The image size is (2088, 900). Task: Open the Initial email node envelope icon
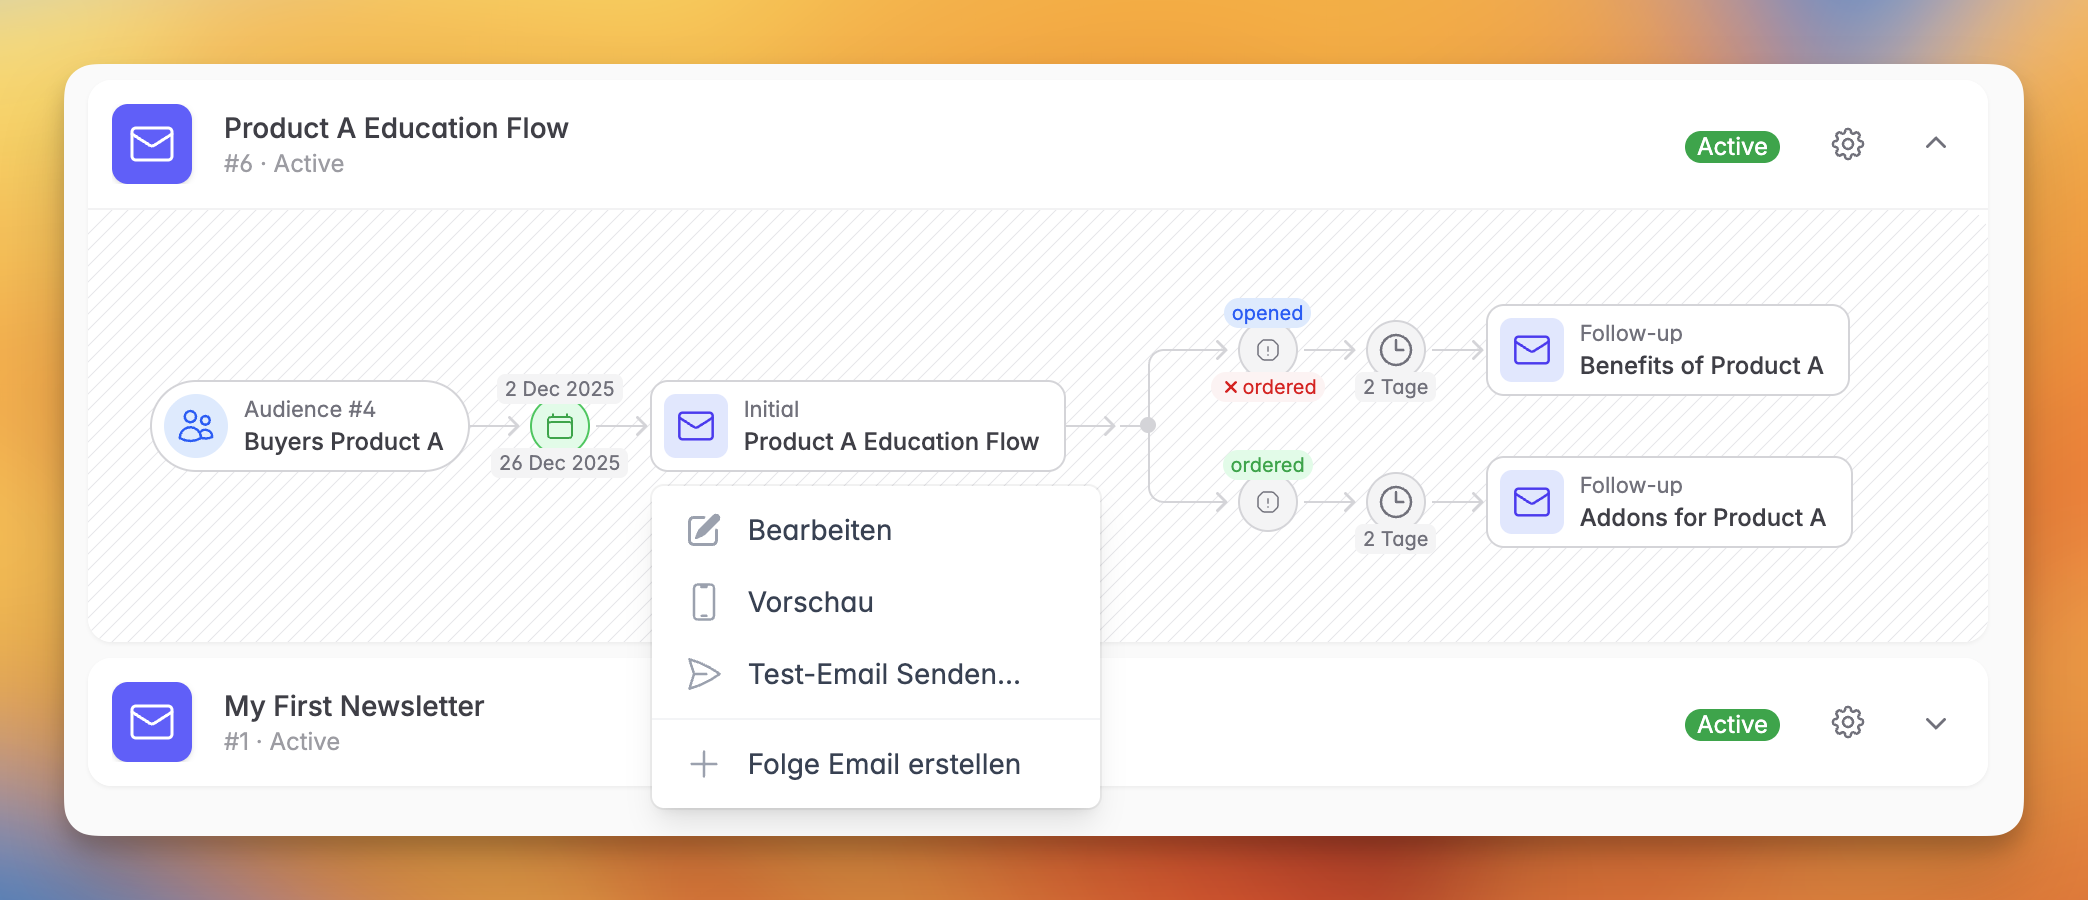694,426
